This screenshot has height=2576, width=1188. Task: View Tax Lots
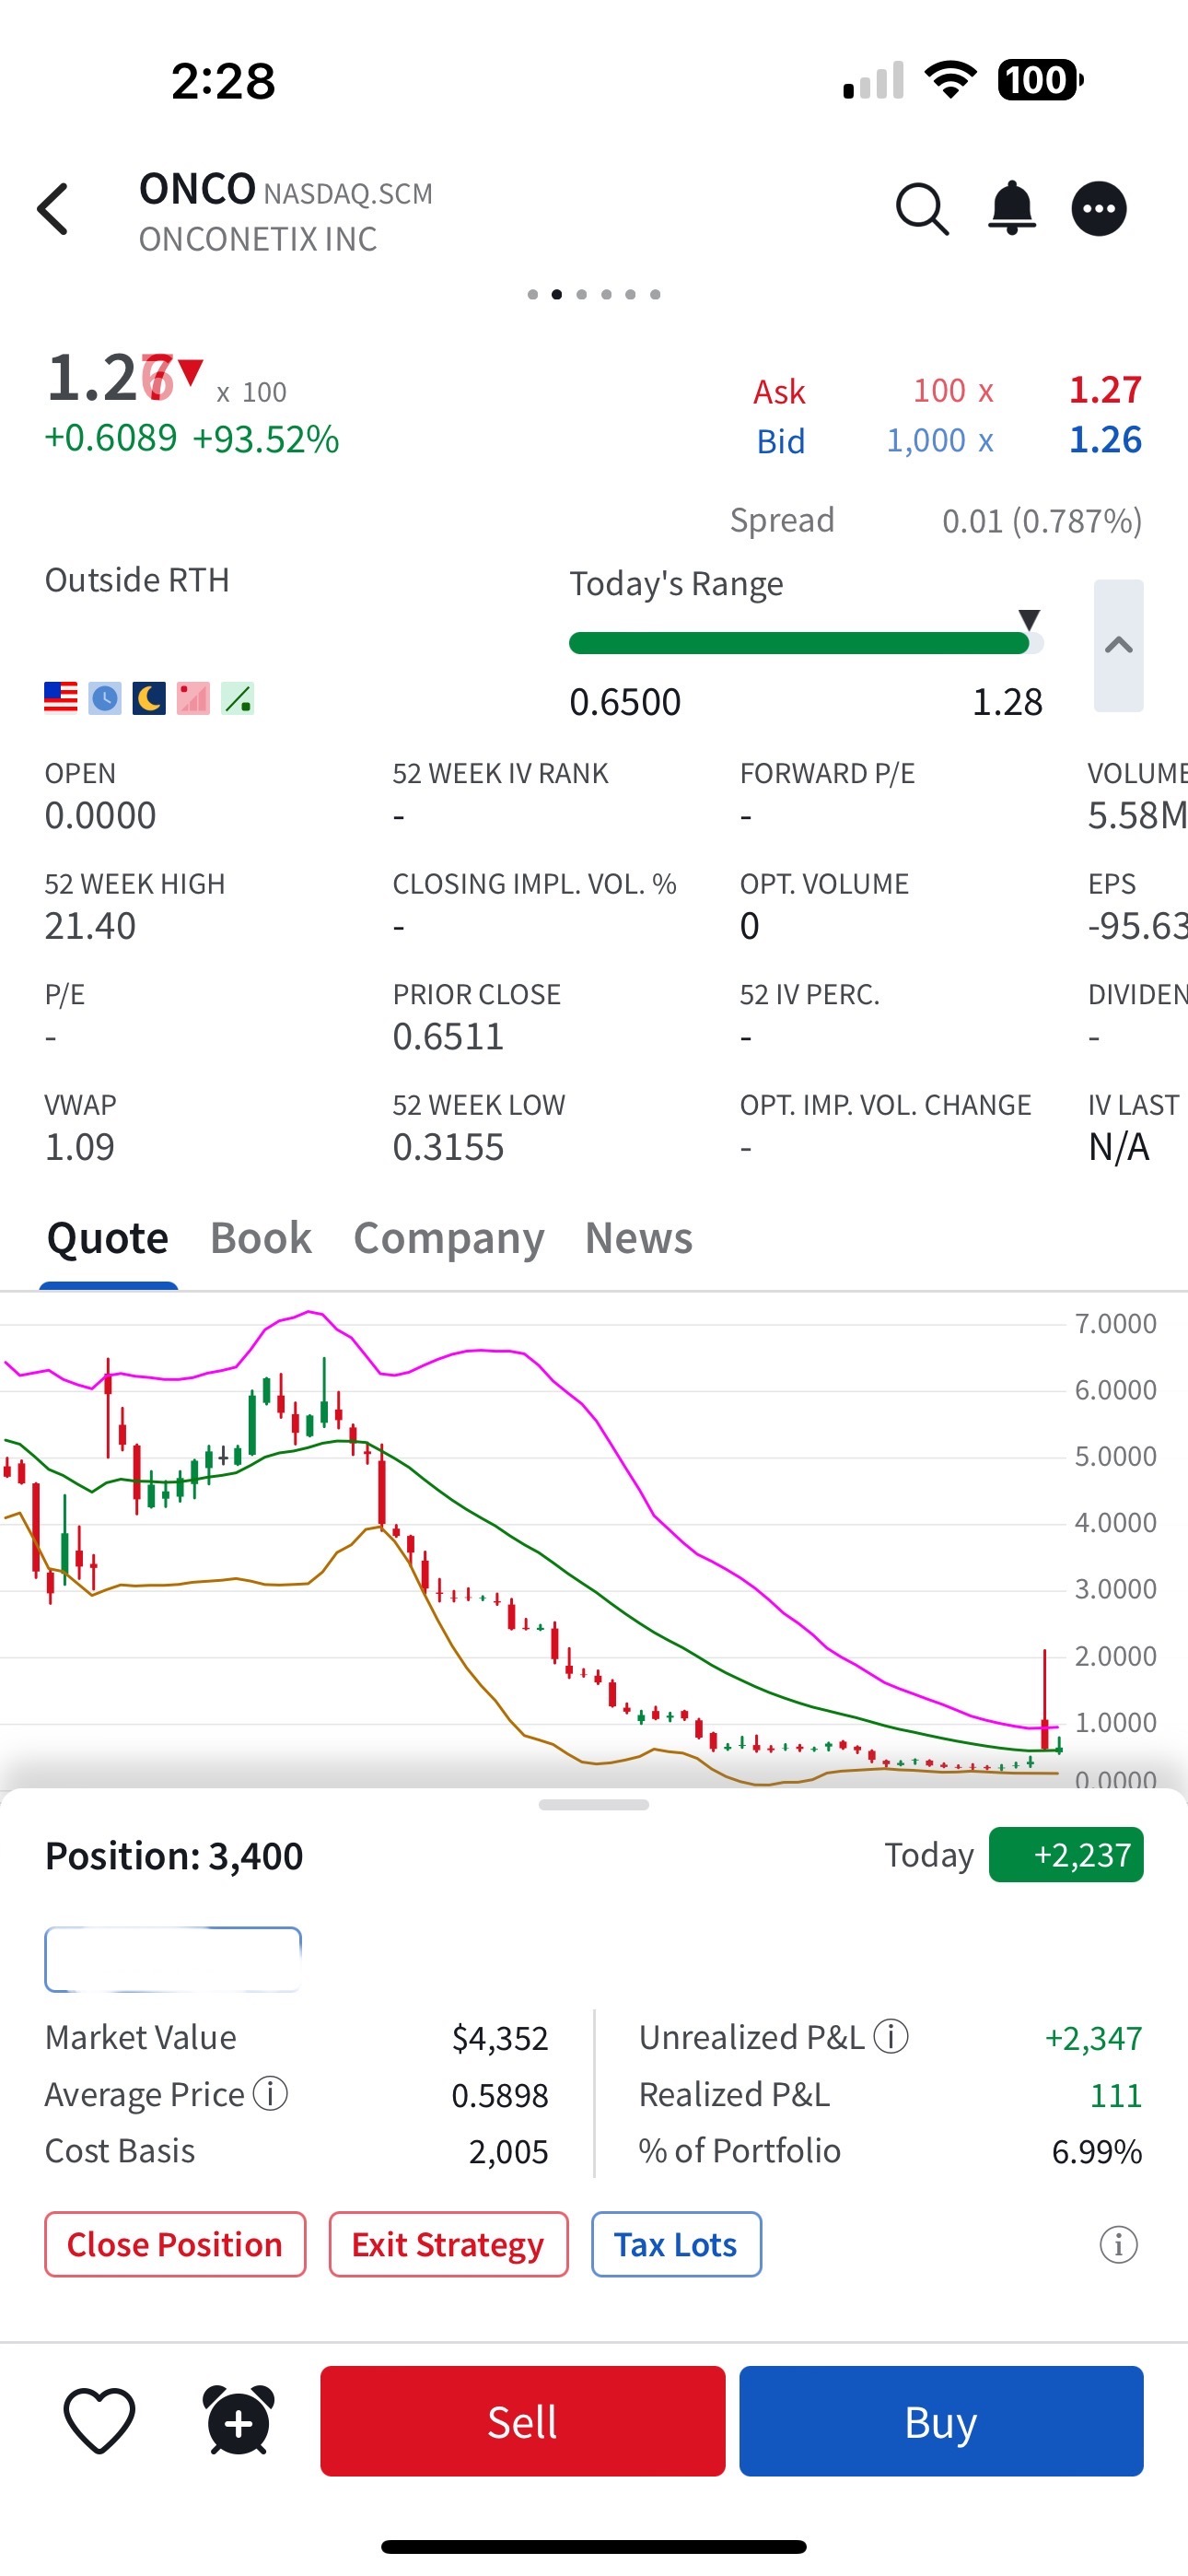coord(676,2244)
